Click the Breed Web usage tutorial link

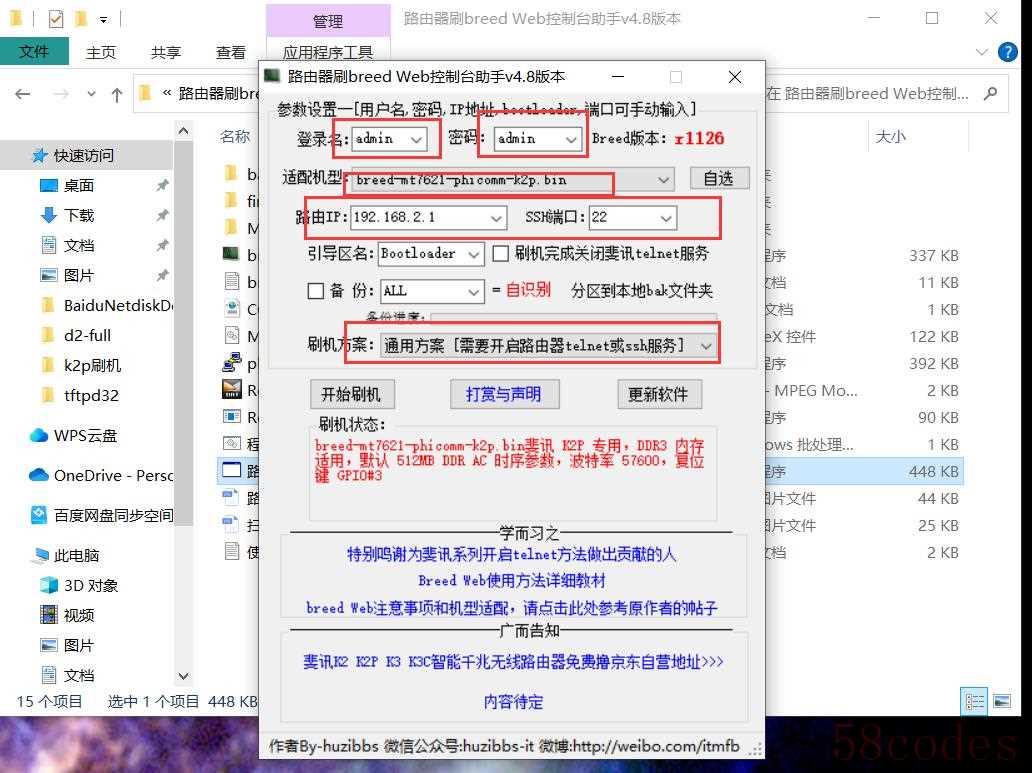pyautogui.click(x=512, y=581)
